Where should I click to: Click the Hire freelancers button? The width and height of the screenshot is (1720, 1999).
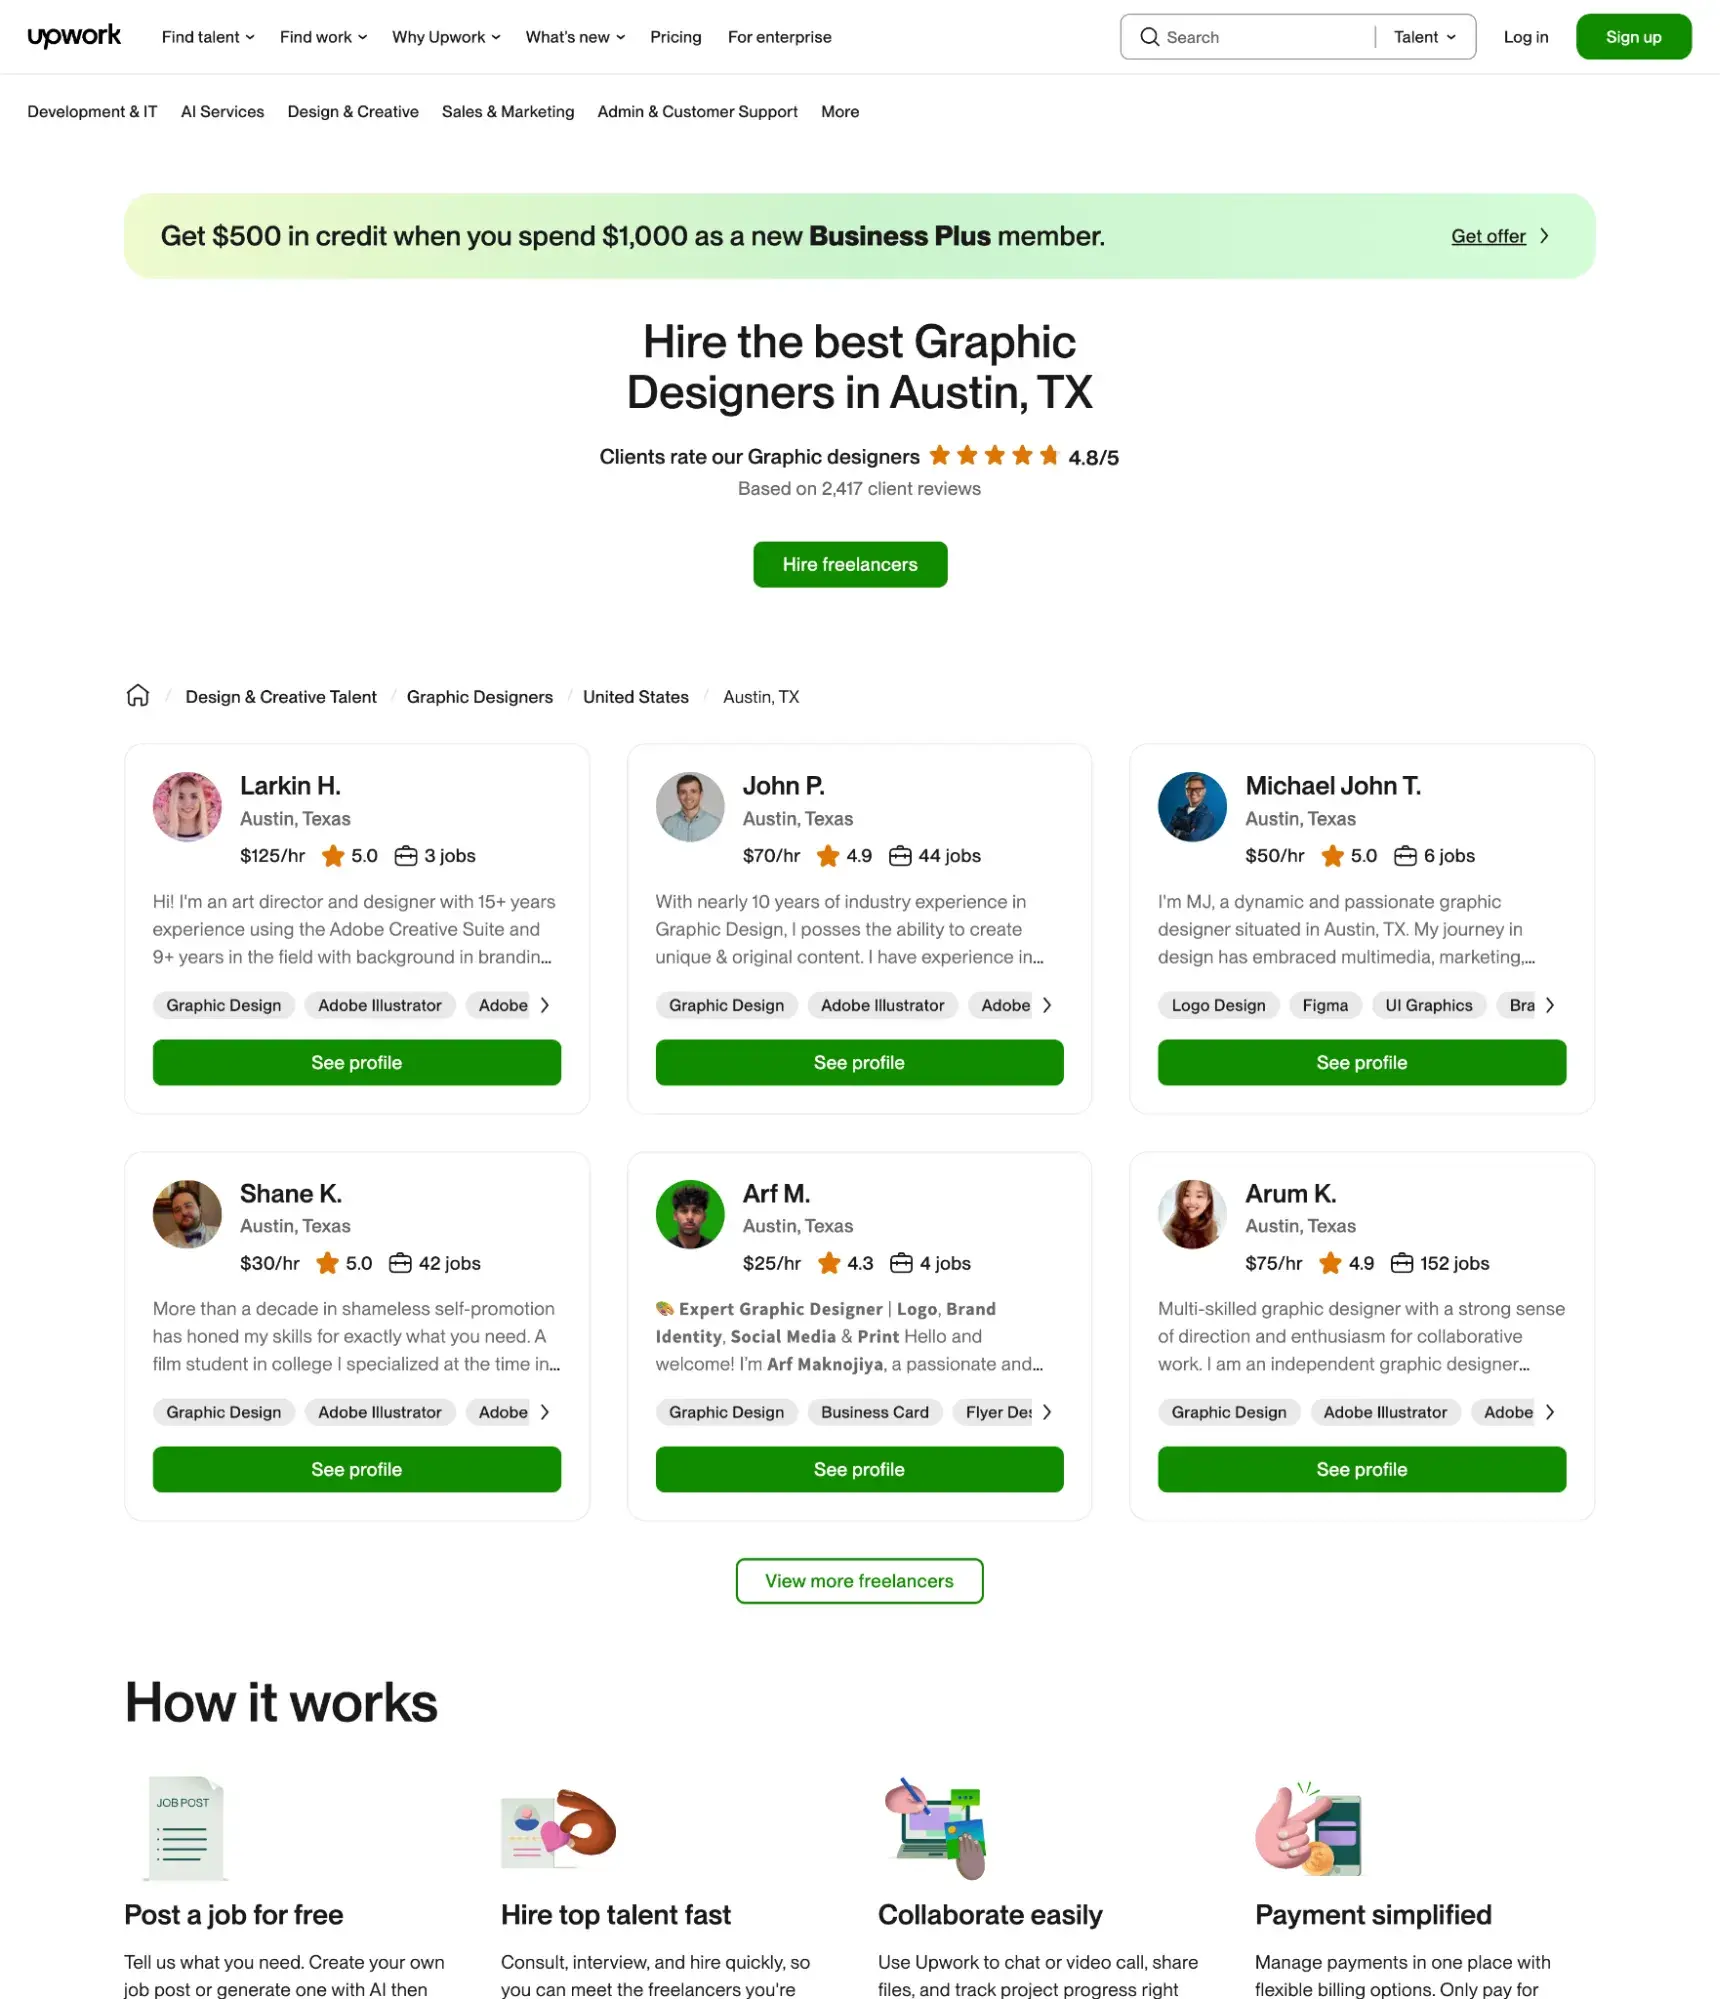(x=849, y=564)
